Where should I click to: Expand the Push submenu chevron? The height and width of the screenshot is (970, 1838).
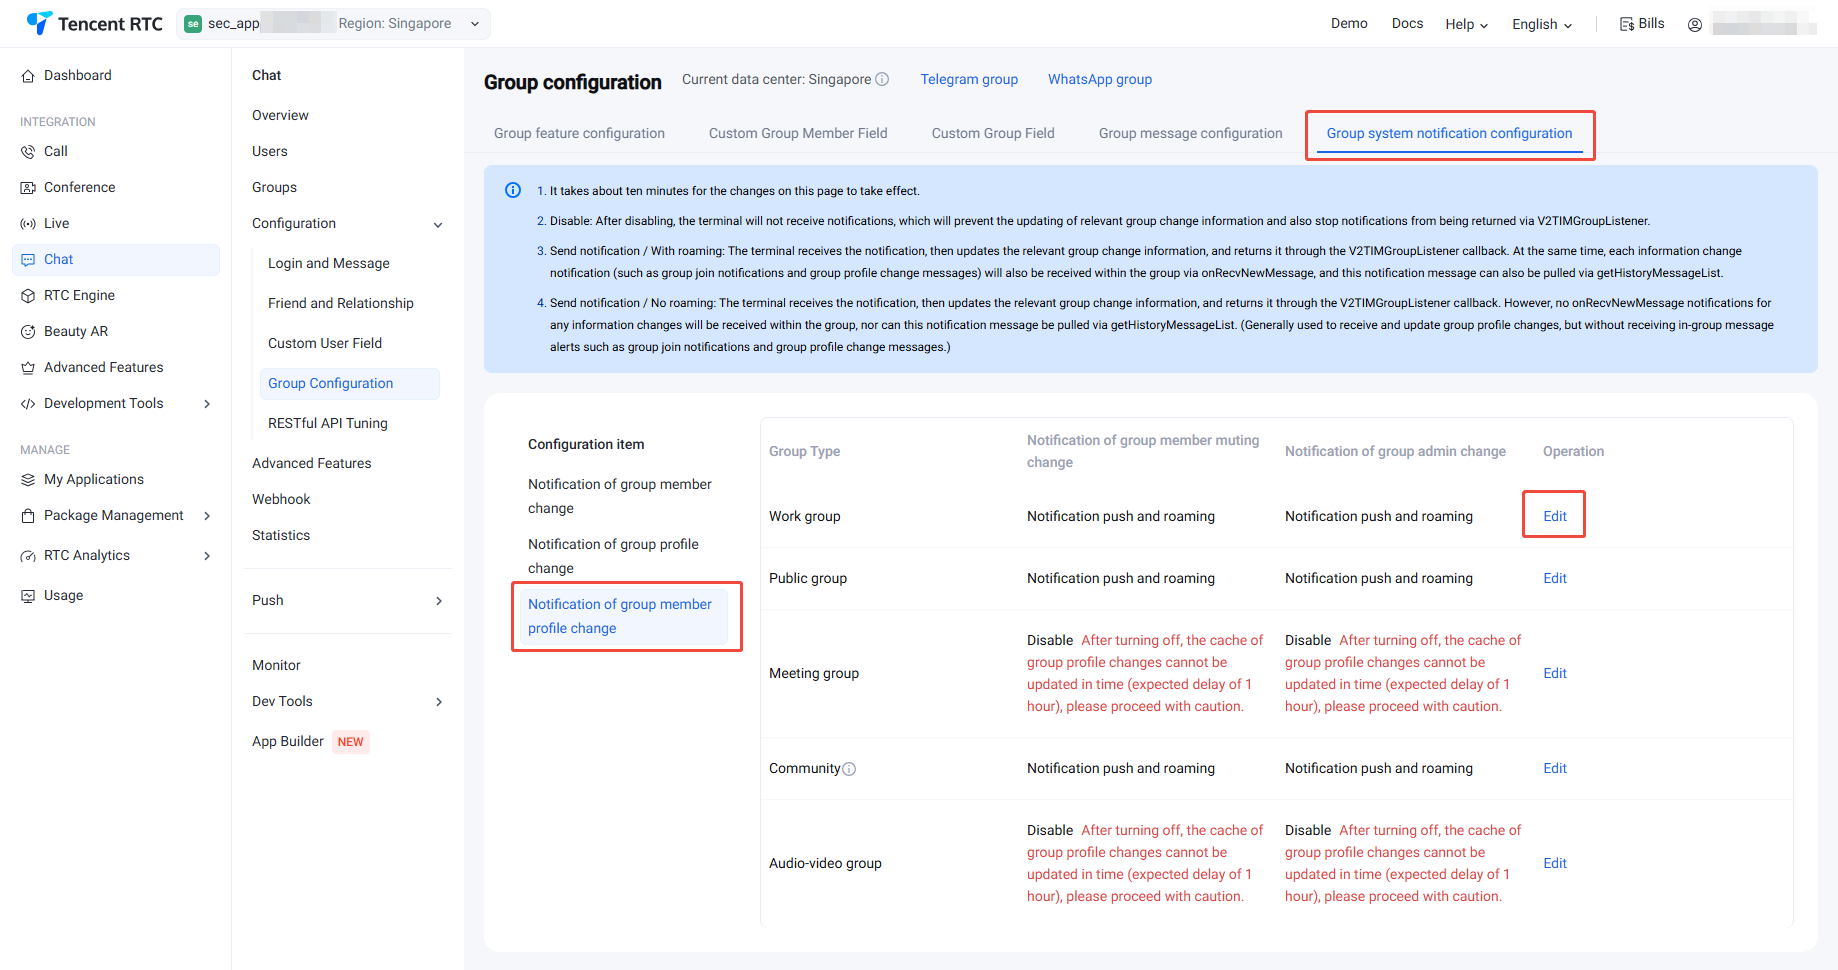click(x=439, y=601)
